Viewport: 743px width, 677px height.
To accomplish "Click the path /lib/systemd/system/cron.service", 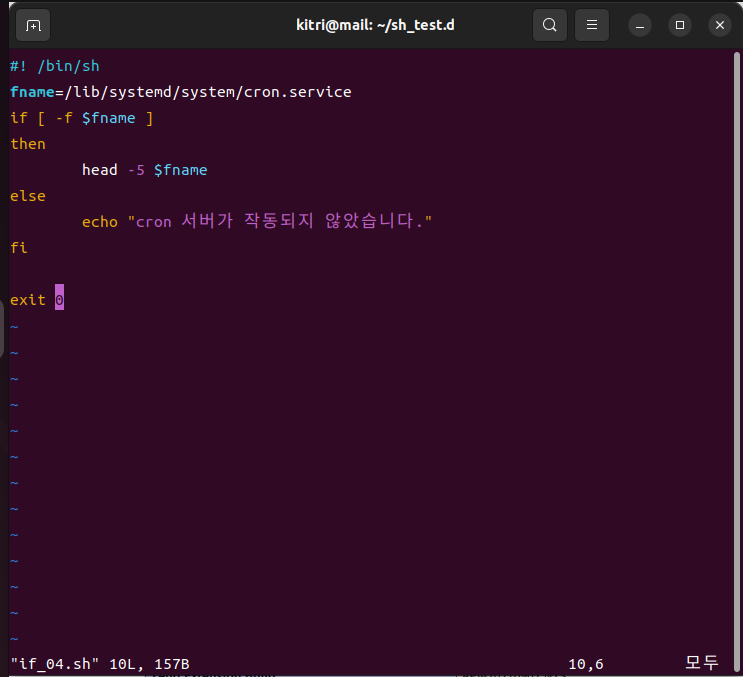I will tap(208, 92).
